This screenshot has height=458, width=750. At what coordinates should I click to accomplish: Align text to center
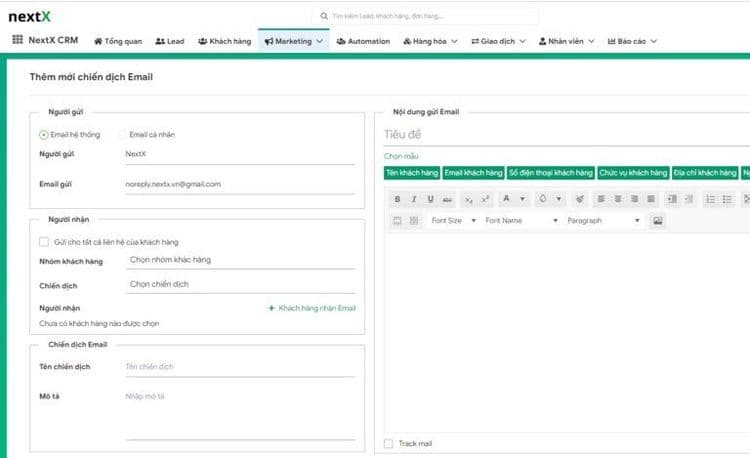(x=618, y=199)
